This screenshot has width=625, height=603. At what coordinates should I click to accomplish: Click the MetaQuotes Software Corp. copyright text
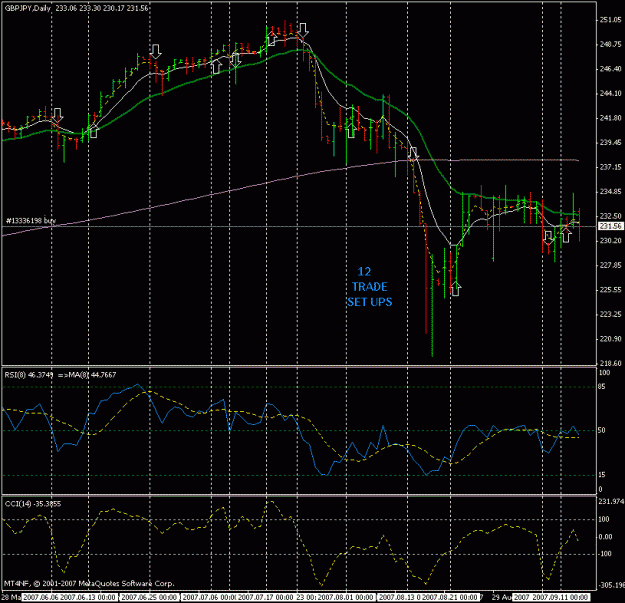pos(89,583)
